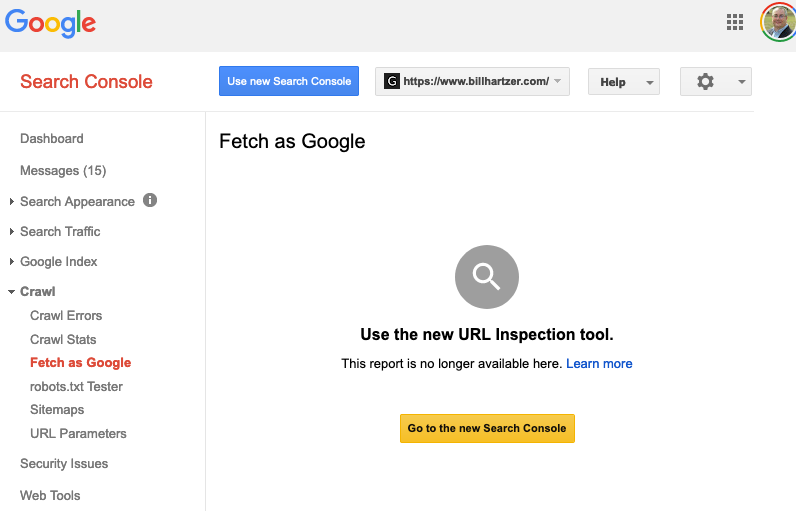
Task: Go to Dashboard
Action: click(x=52, y=139)
